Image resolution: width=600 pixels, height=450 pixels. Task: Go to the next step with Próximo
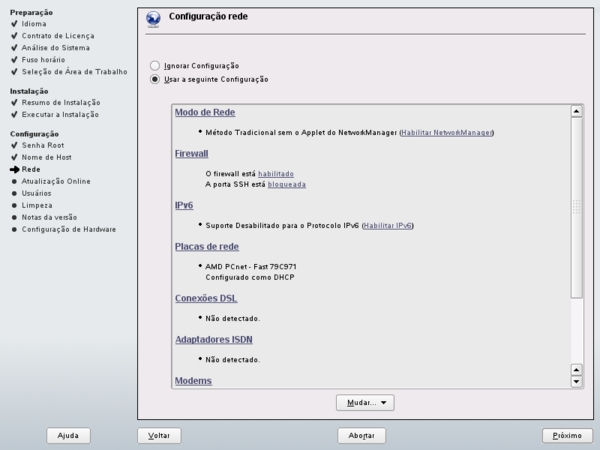[567, 435]
